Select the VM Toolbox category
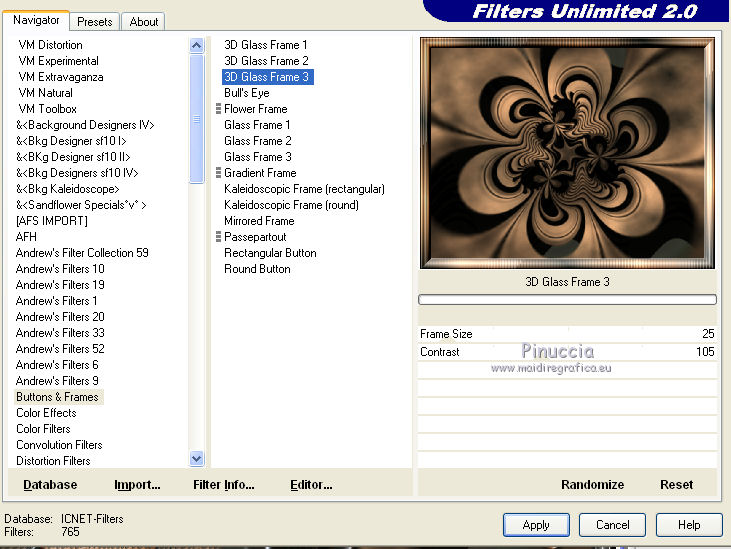The image size is (731, 549). tap(48, 109)
